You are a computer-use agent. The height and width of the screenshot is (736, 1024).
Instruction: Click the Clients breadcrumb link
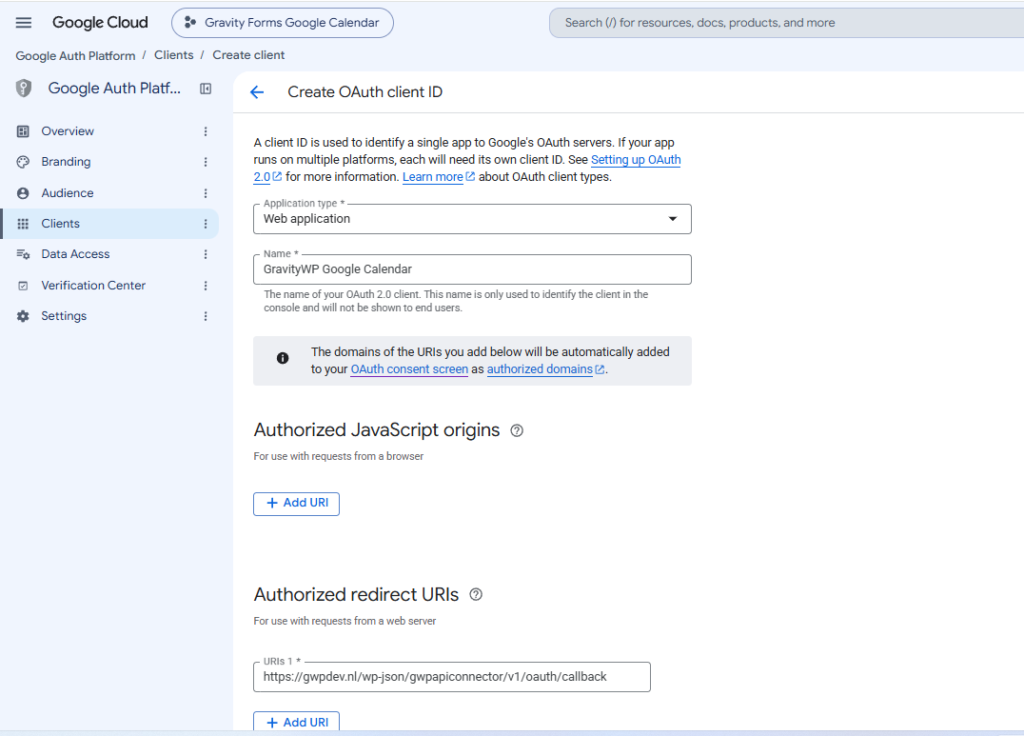click(x=174, y=55)
